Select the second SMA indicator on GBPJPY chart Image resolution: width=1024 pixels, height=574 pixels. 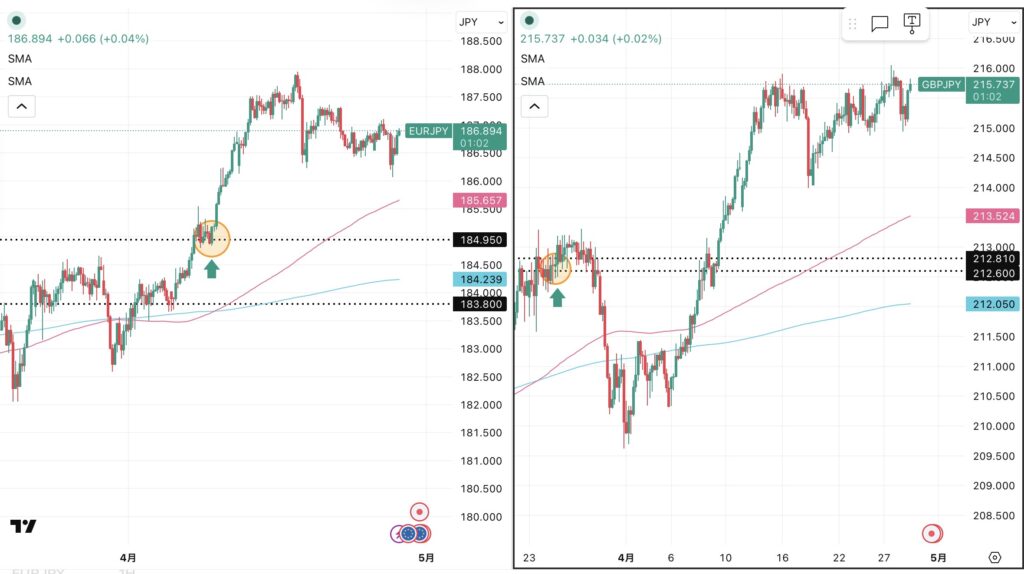click(x=532, y=81)
